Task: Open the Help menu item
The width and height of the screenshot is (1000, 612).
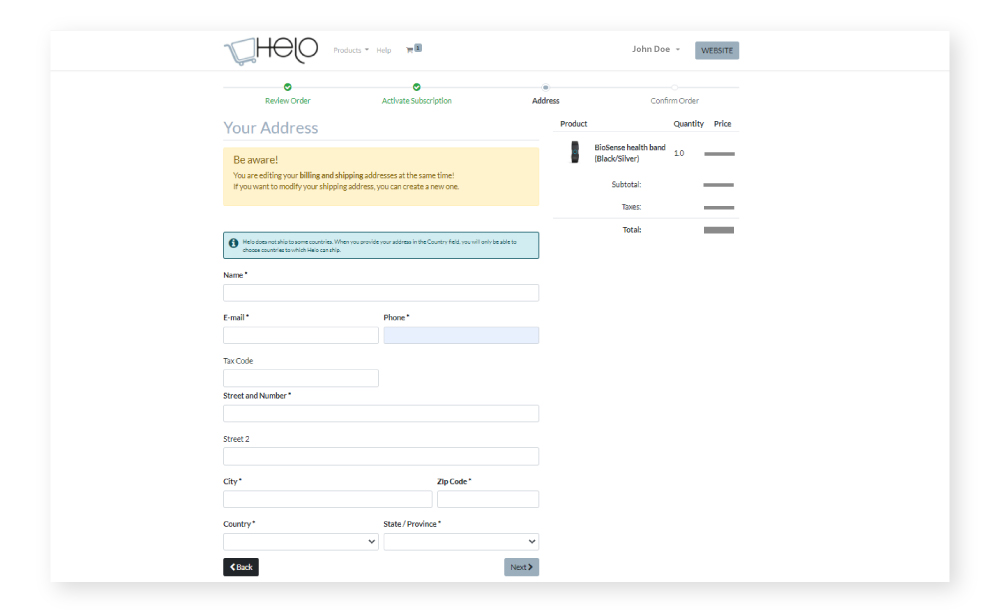Action: (384, 50)
